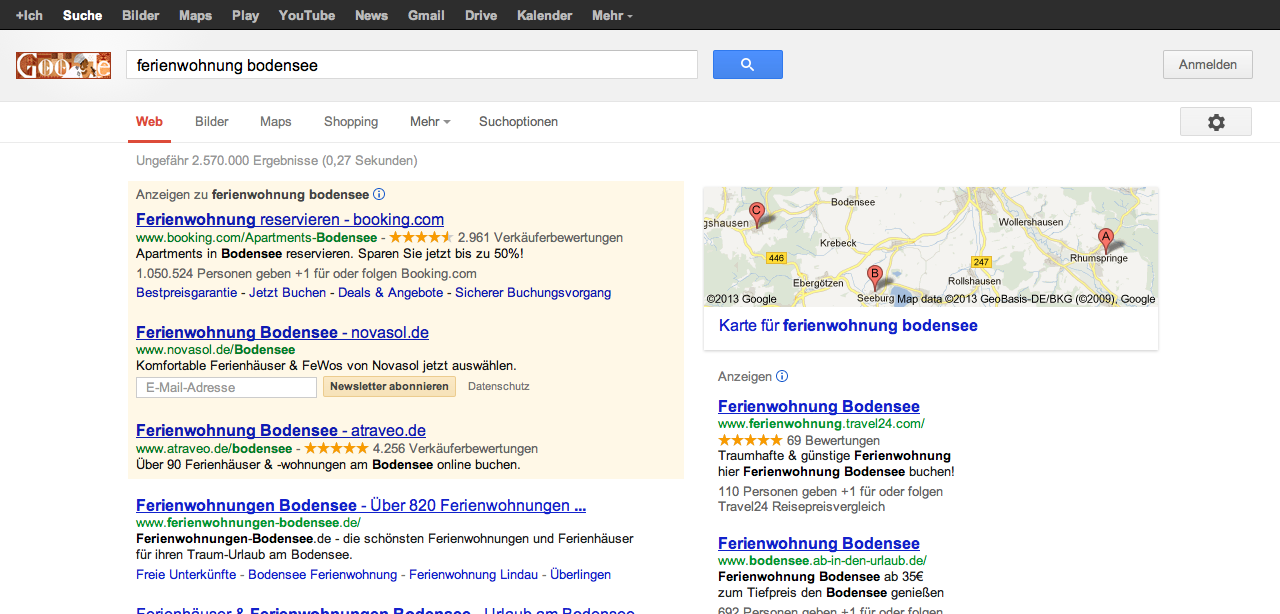Open the settings gear menu
This screenshot has height=614, width=1280.
[x=1215, y=122]
